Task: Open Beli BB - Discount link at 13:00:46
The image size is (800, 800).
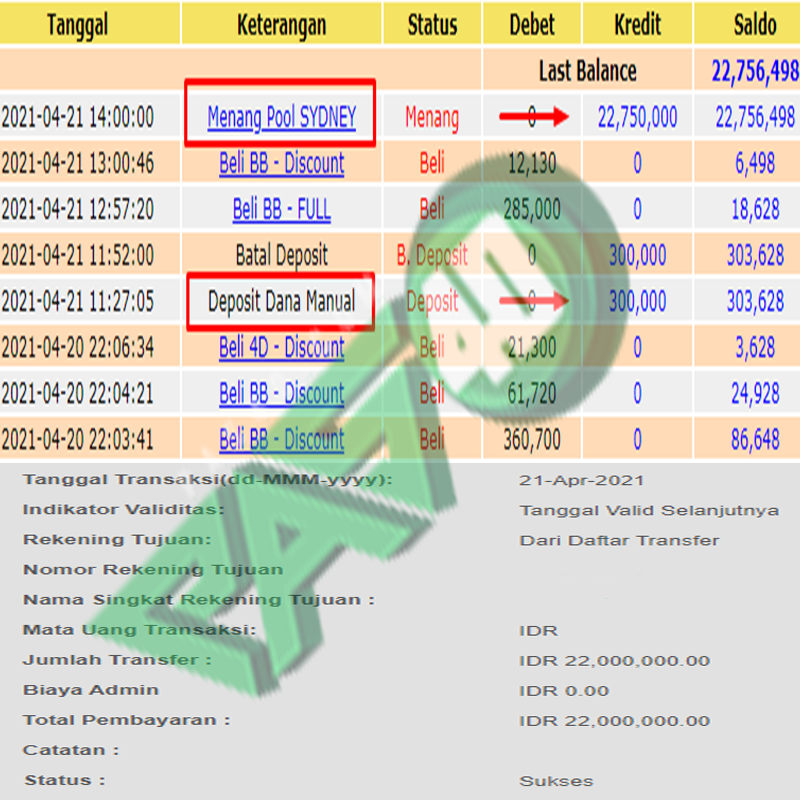Action: [x=282, y=163]
